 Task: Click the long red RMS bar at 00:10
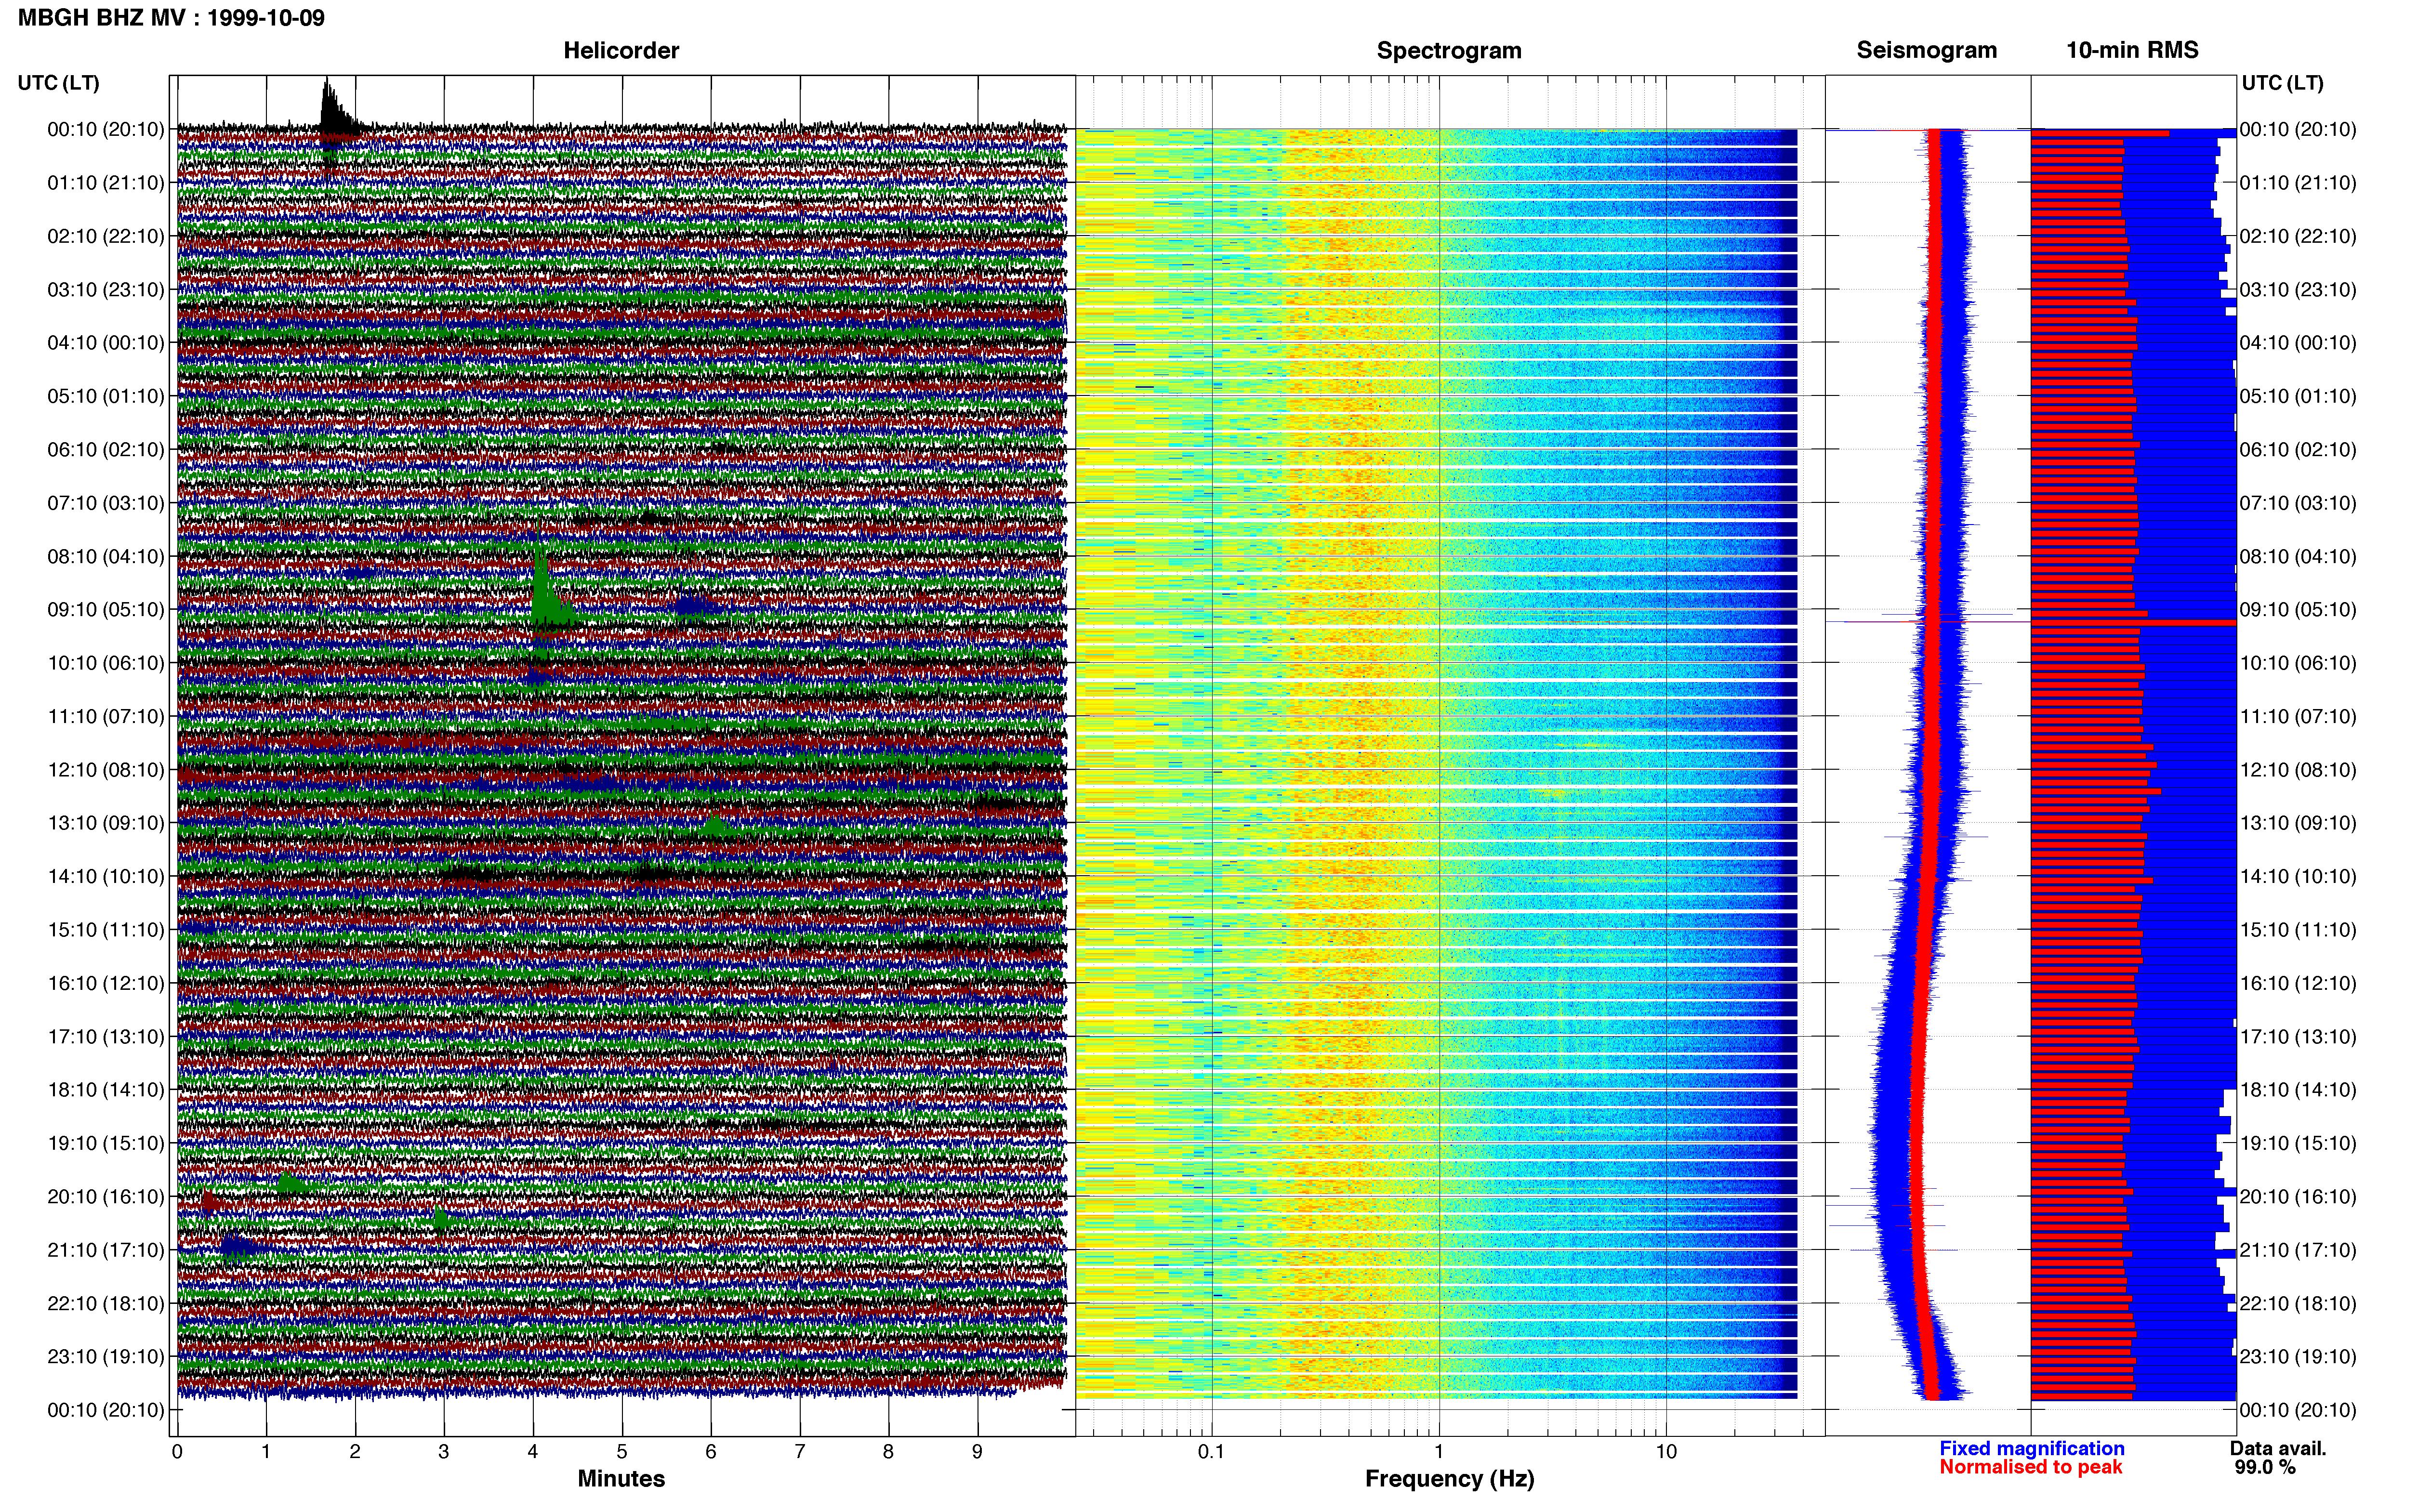click(x=2100, y=133)
